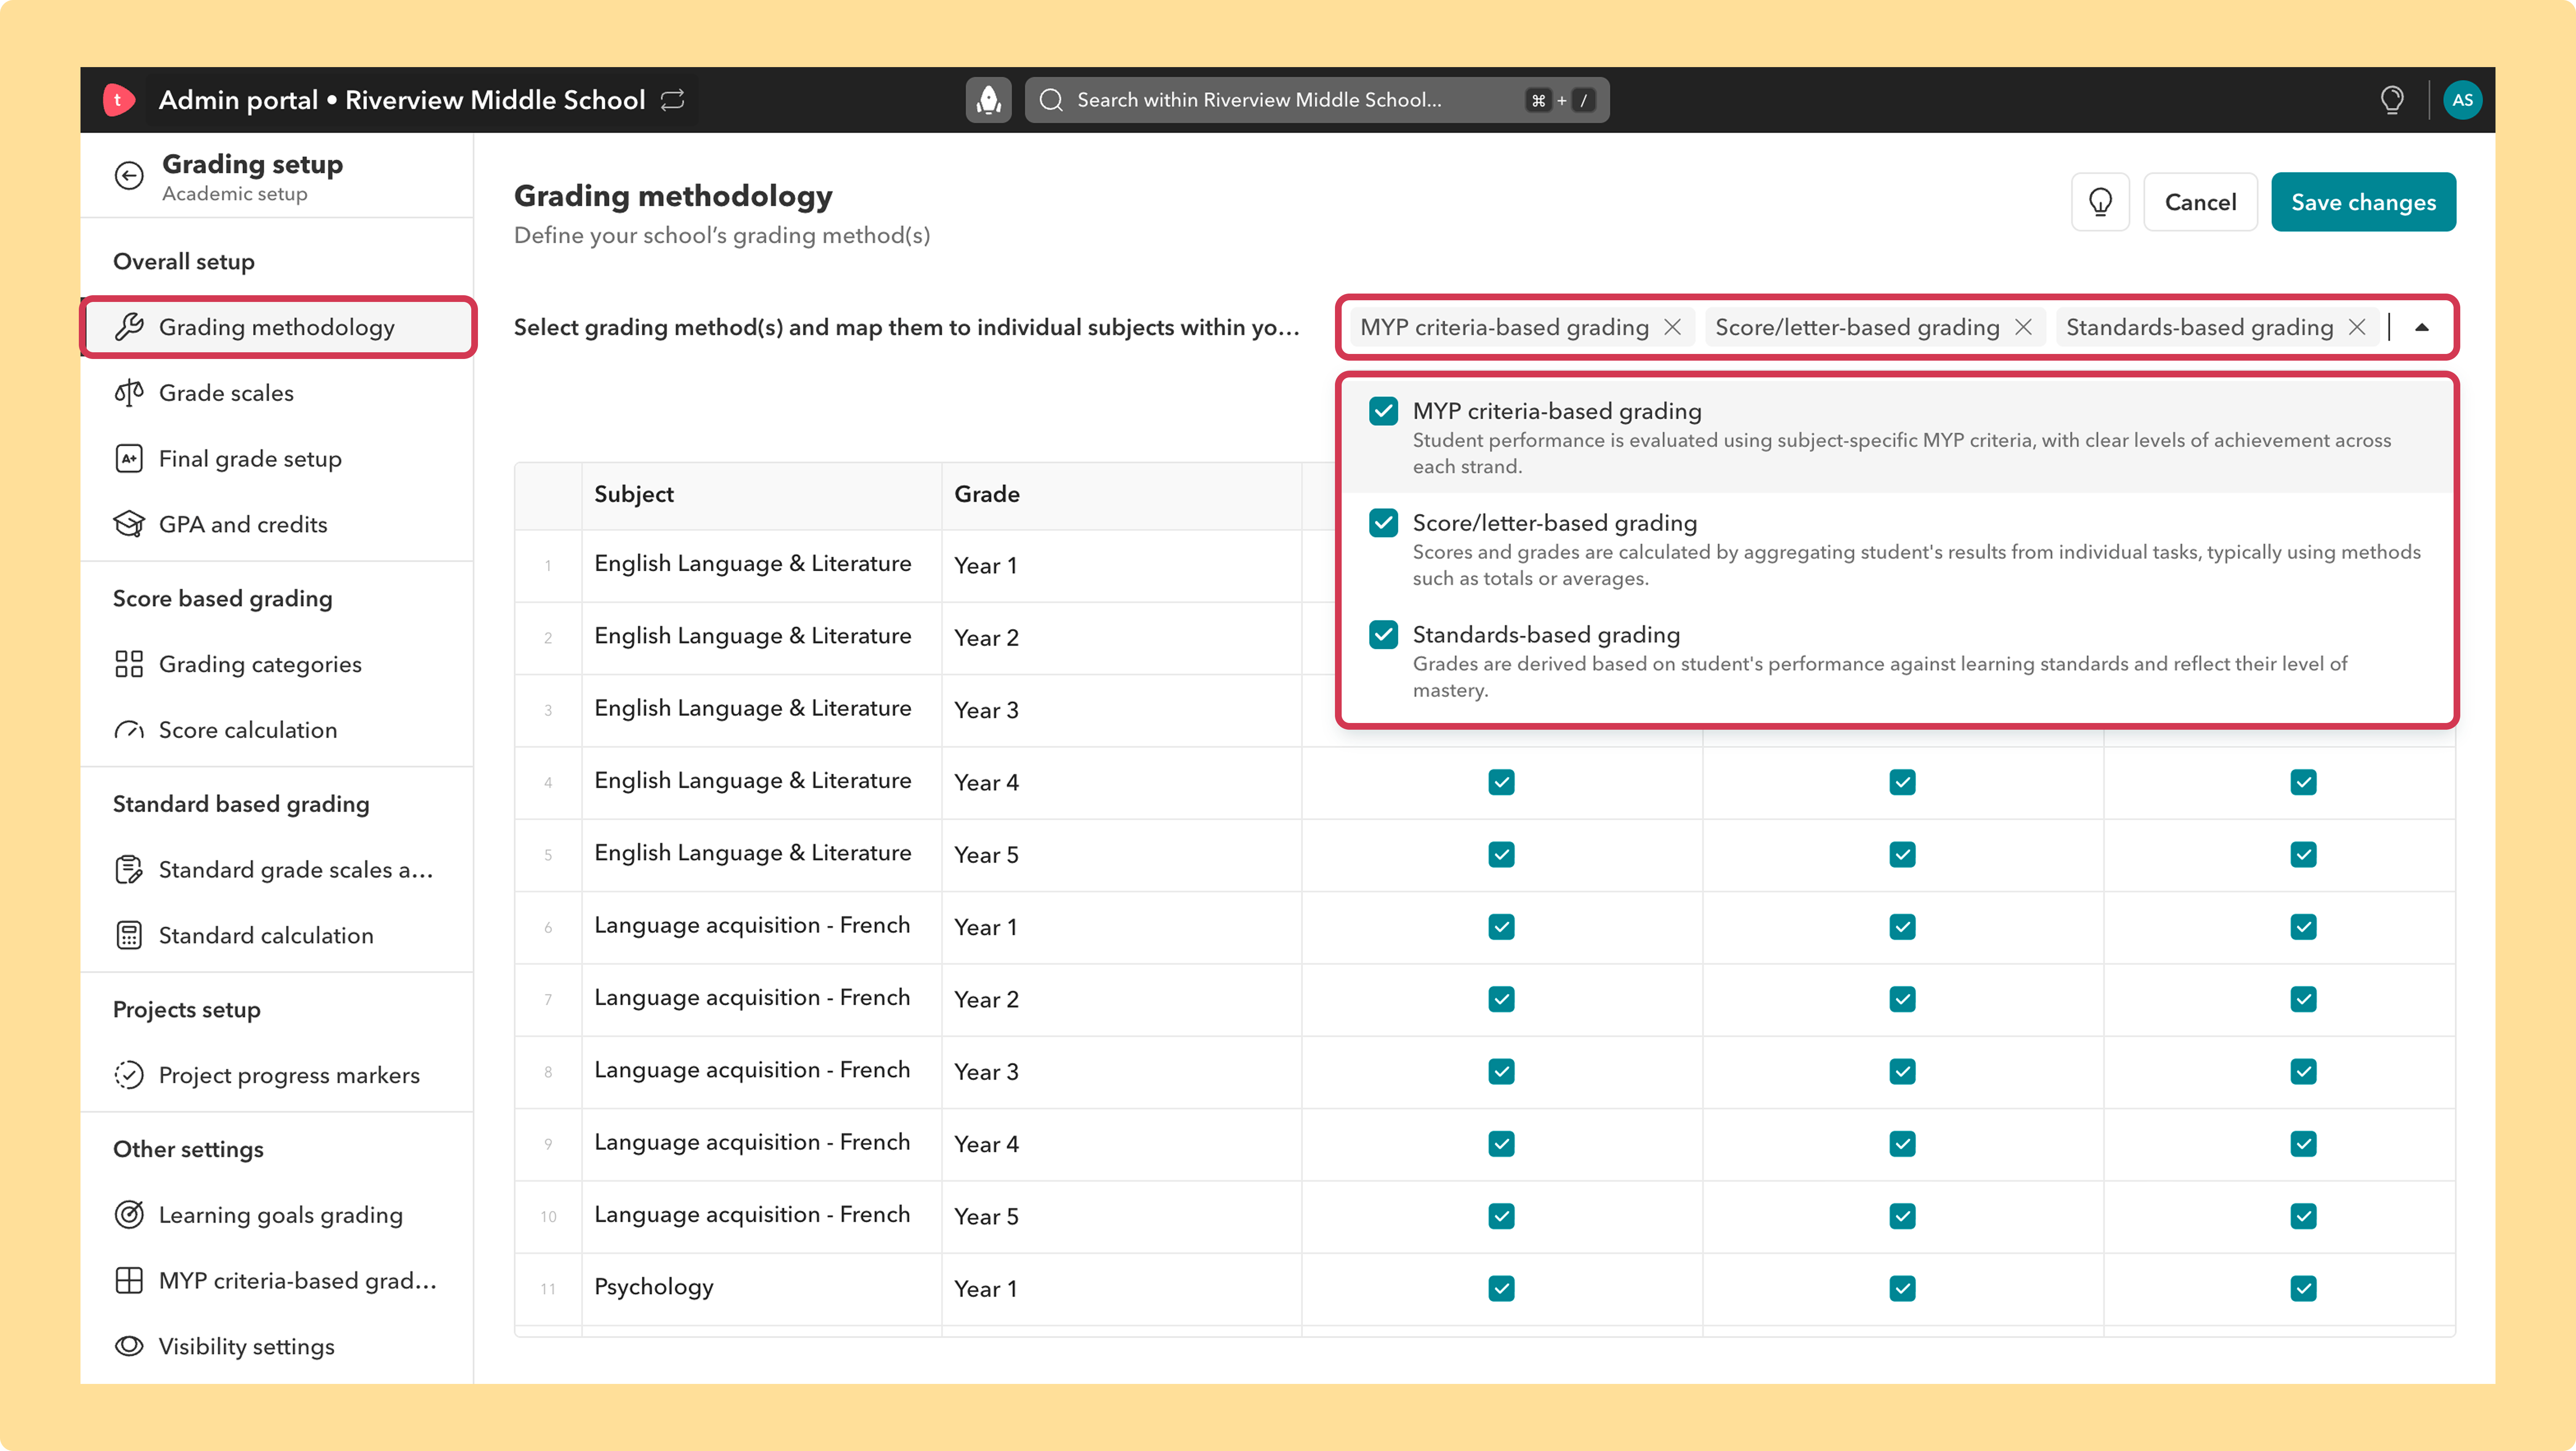The width and height of the screenshot is (2576, 1451).
Task: Uncheck MYP criteria-based grading in dropdown
Action: click(1384, 411)
